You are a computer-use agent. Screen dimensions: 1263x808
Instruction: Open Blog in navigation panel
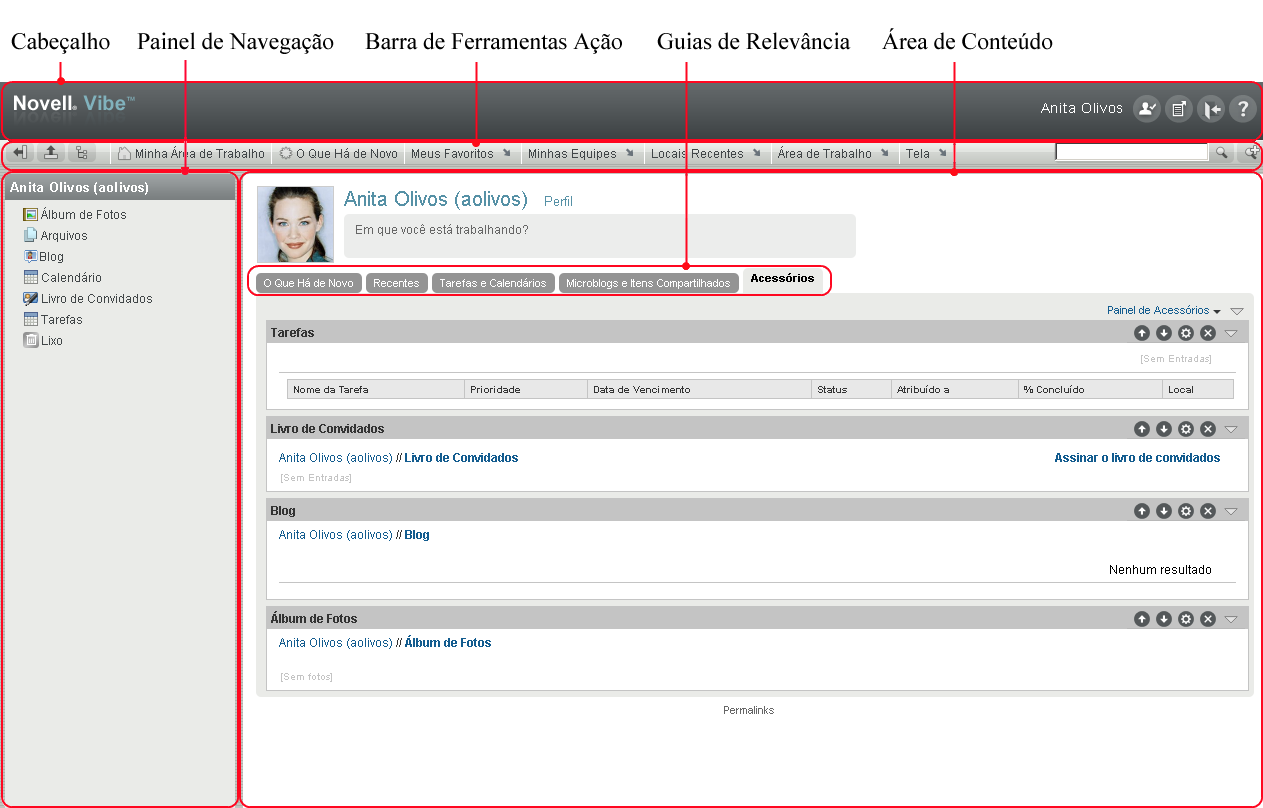point(43,257)
